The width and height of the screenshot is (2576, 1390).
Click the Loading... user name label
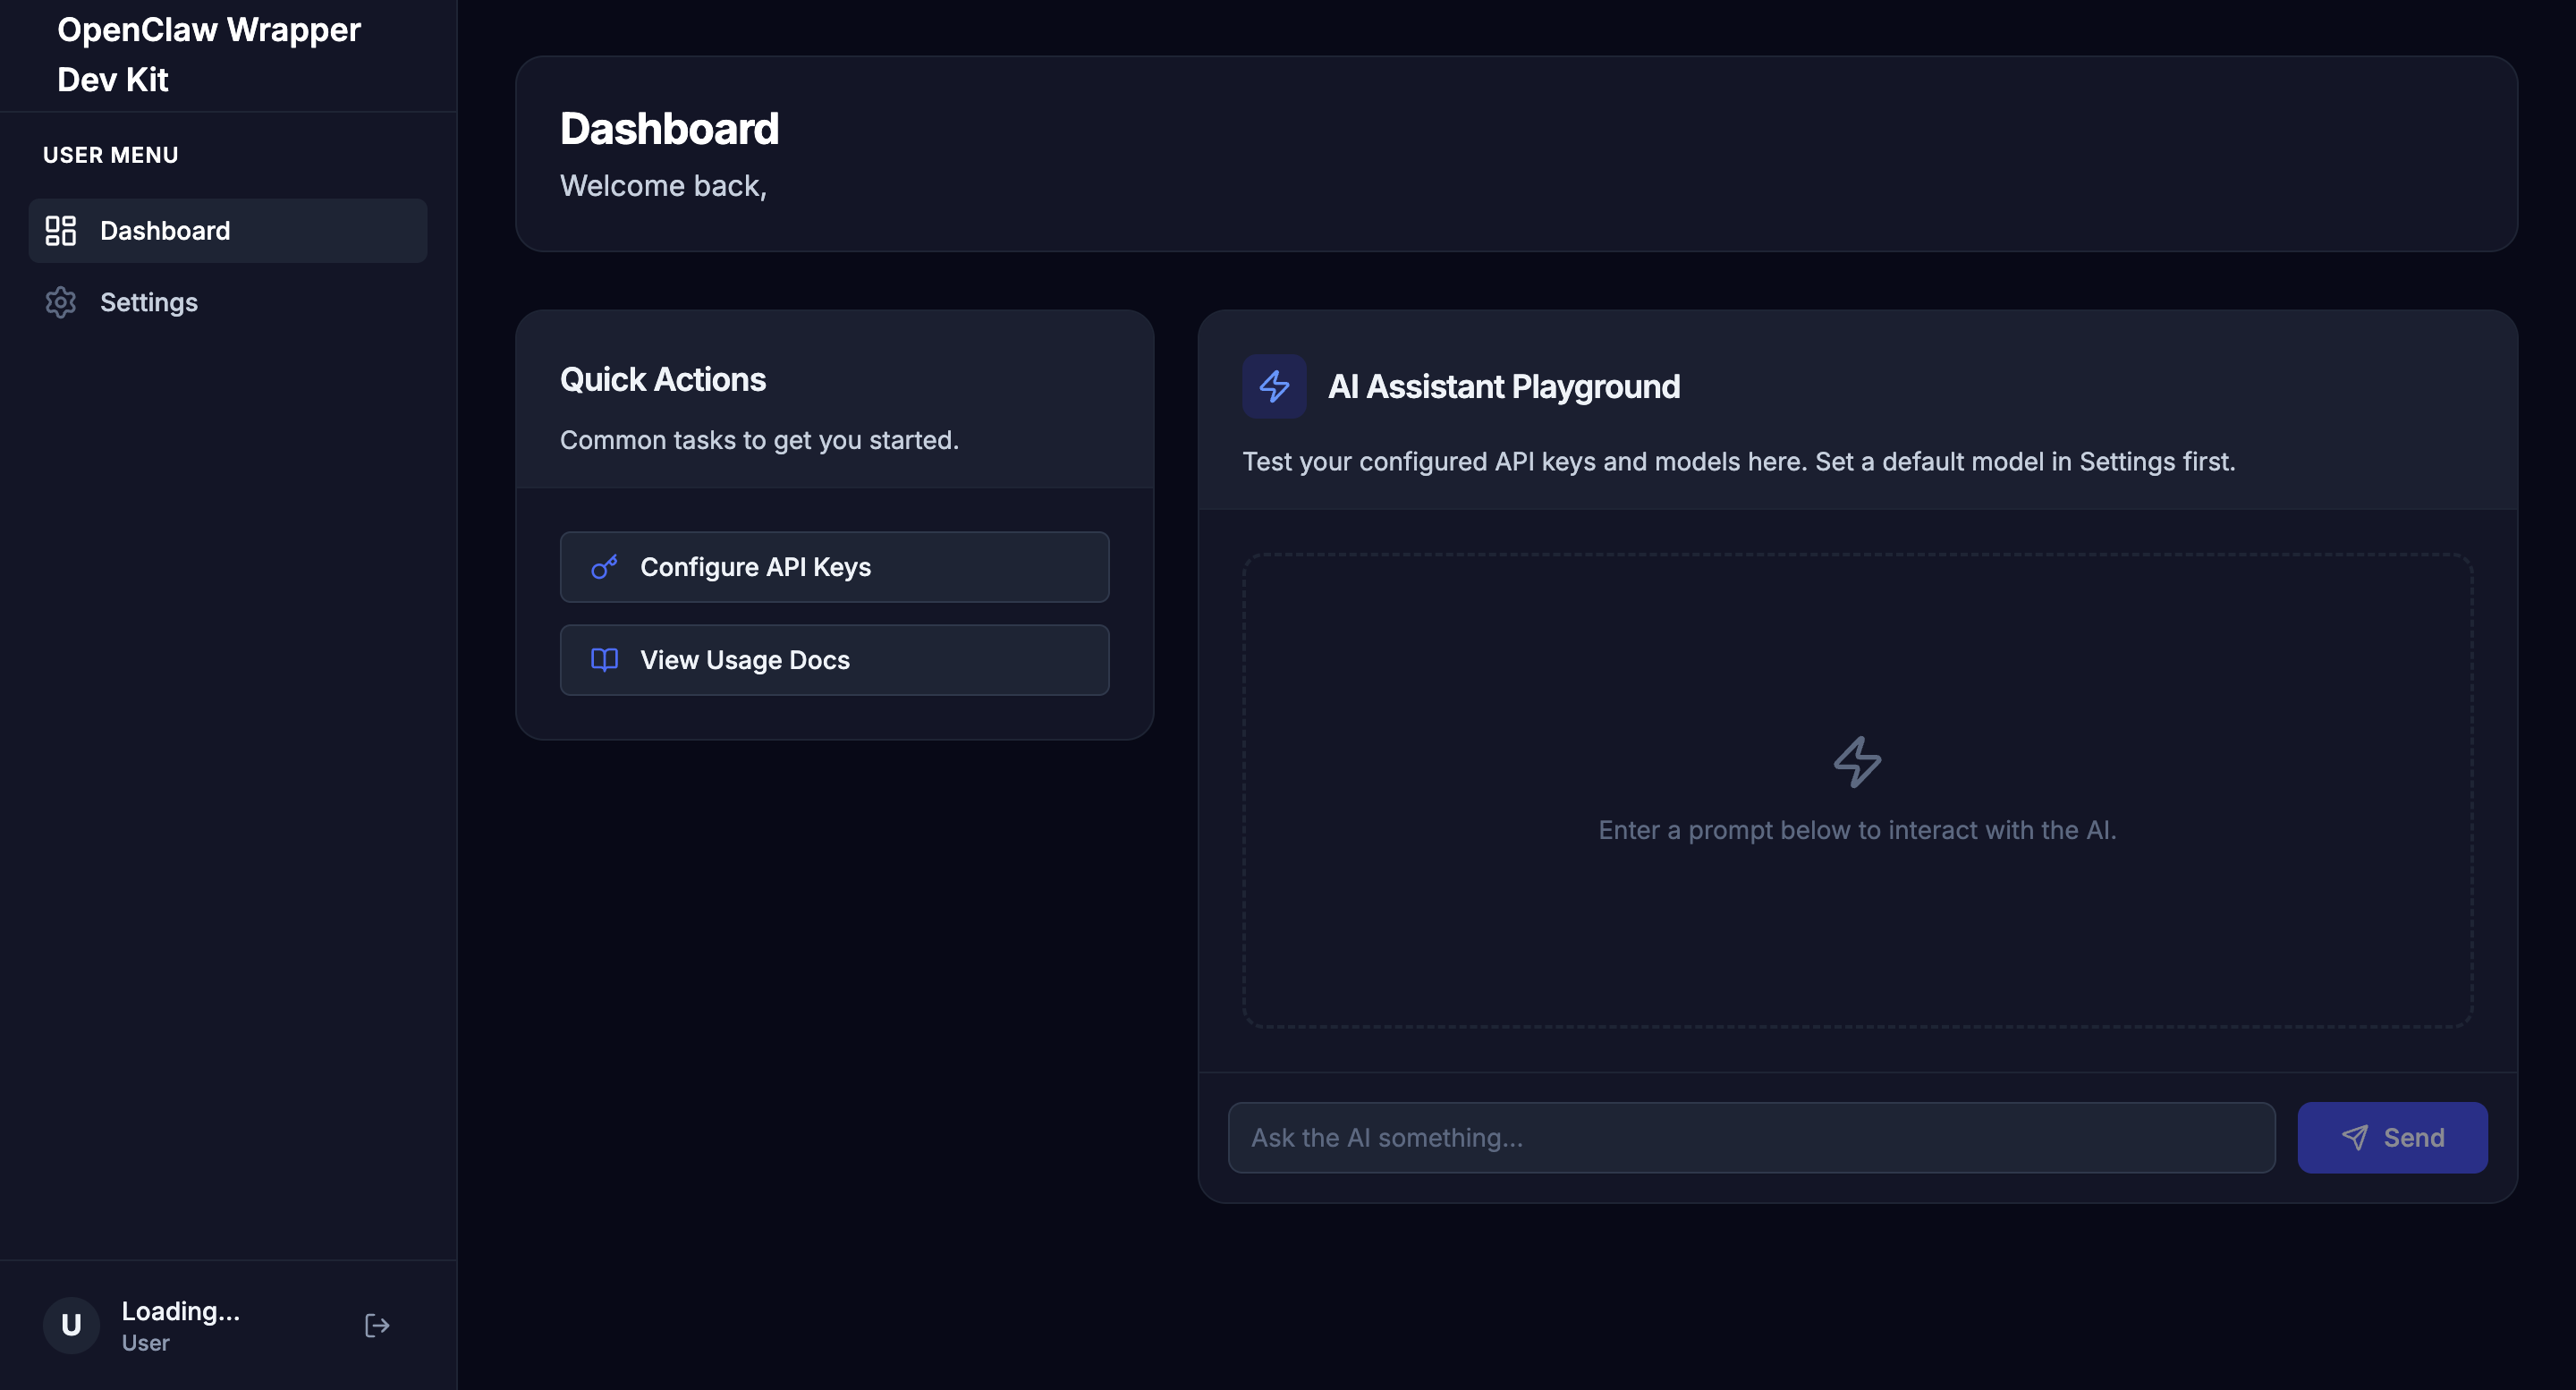tap(181, 1311)
